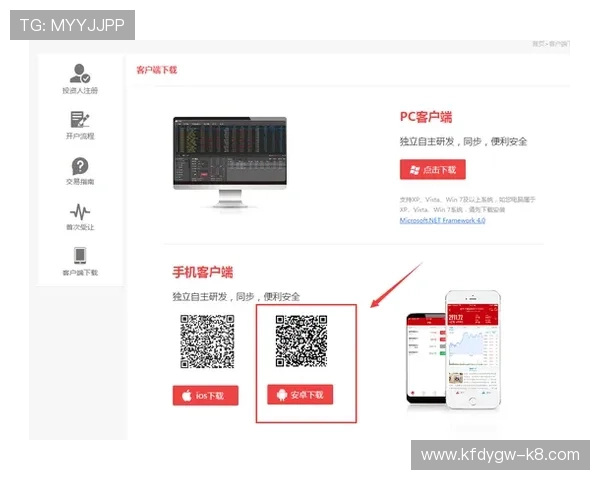Click the 安卓下载 button
This screenshot has height=480, width=600.
(300, 395)
